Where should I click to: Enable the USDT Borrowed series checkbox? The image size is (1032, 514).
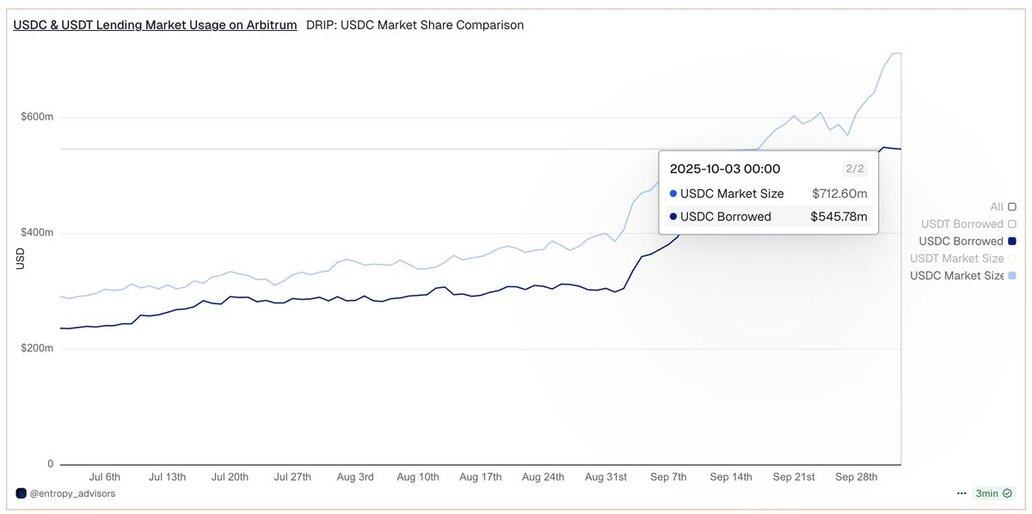coord(1012,224)
